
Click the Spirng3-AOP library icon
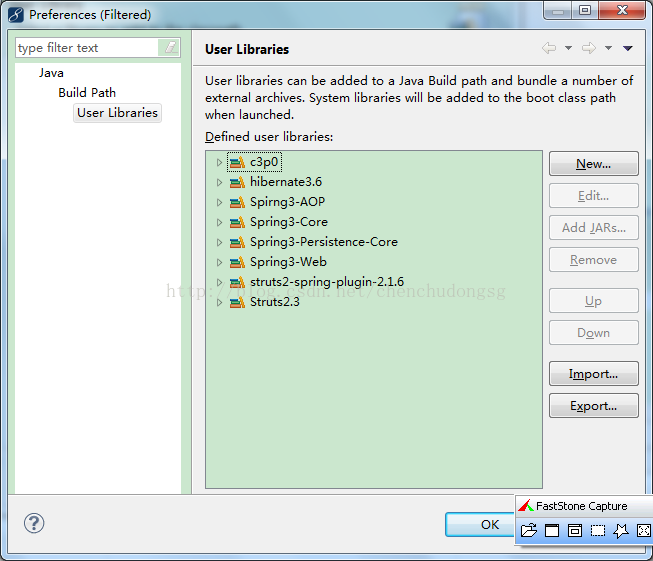(x=237, y=202)
